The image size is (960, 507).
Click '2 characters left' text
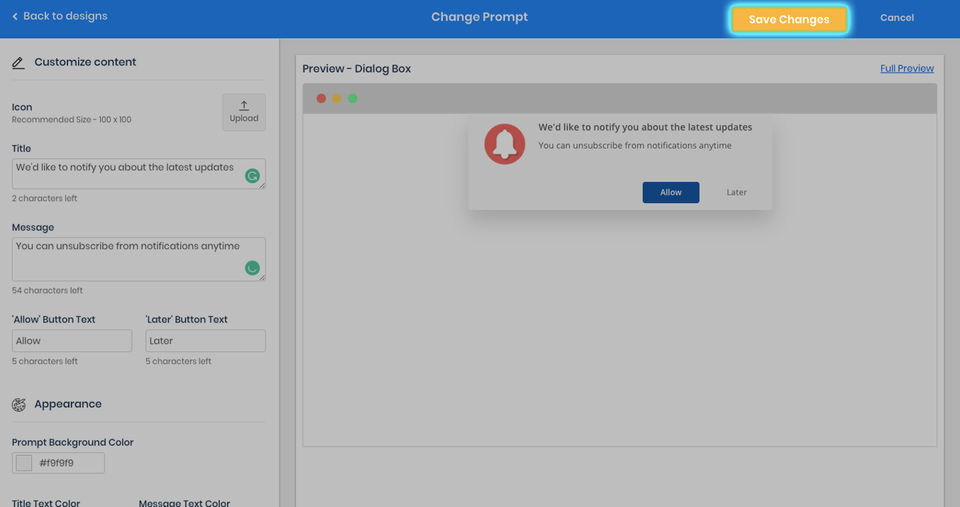(45, 198)
